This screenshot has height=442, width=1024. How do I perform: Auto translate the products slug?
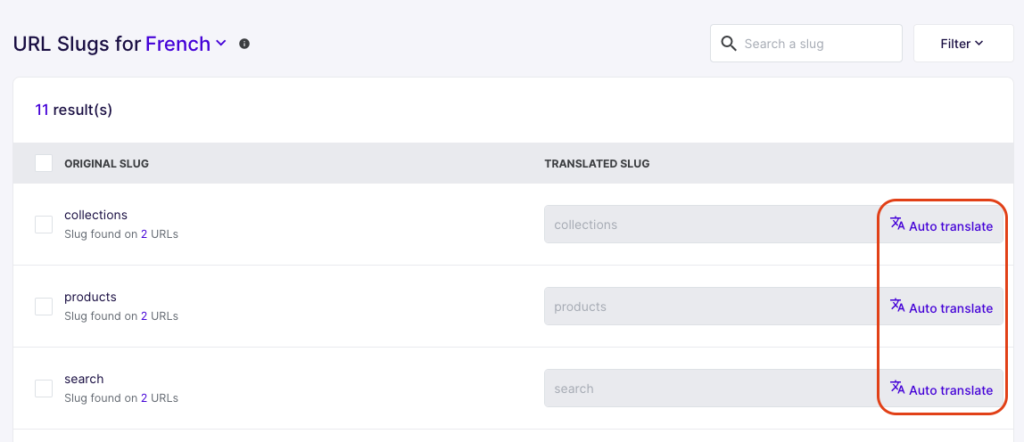[x=942, y=308]
